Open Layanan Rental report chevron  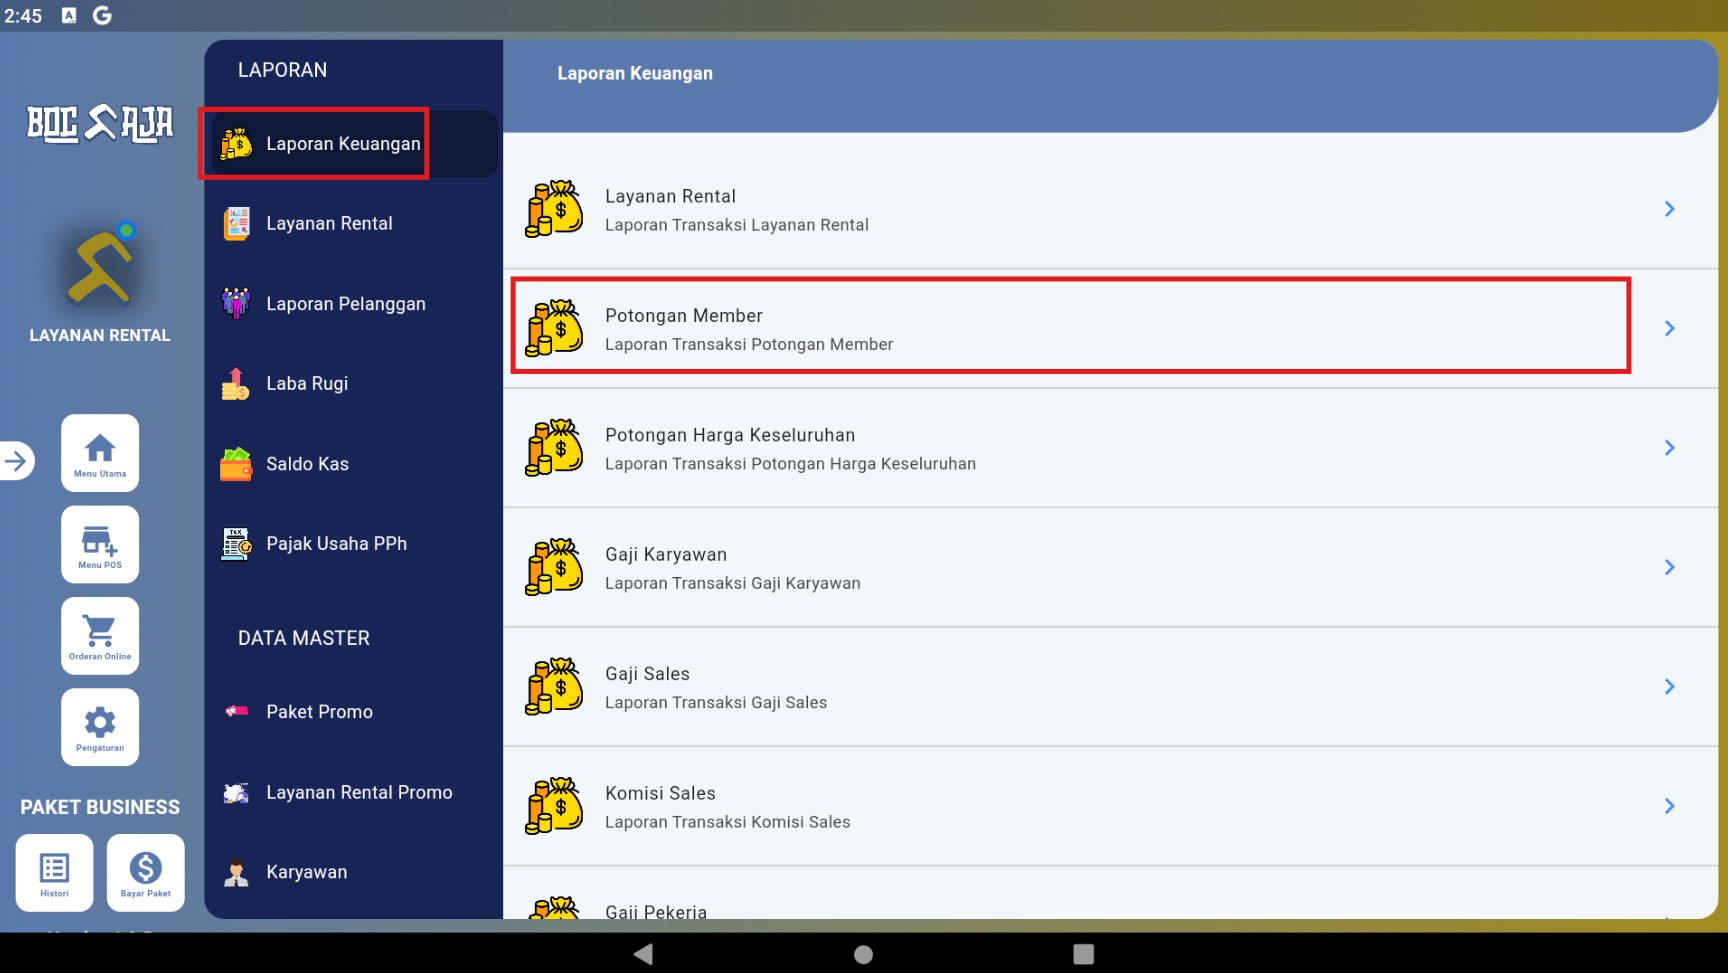(1669, 209)
